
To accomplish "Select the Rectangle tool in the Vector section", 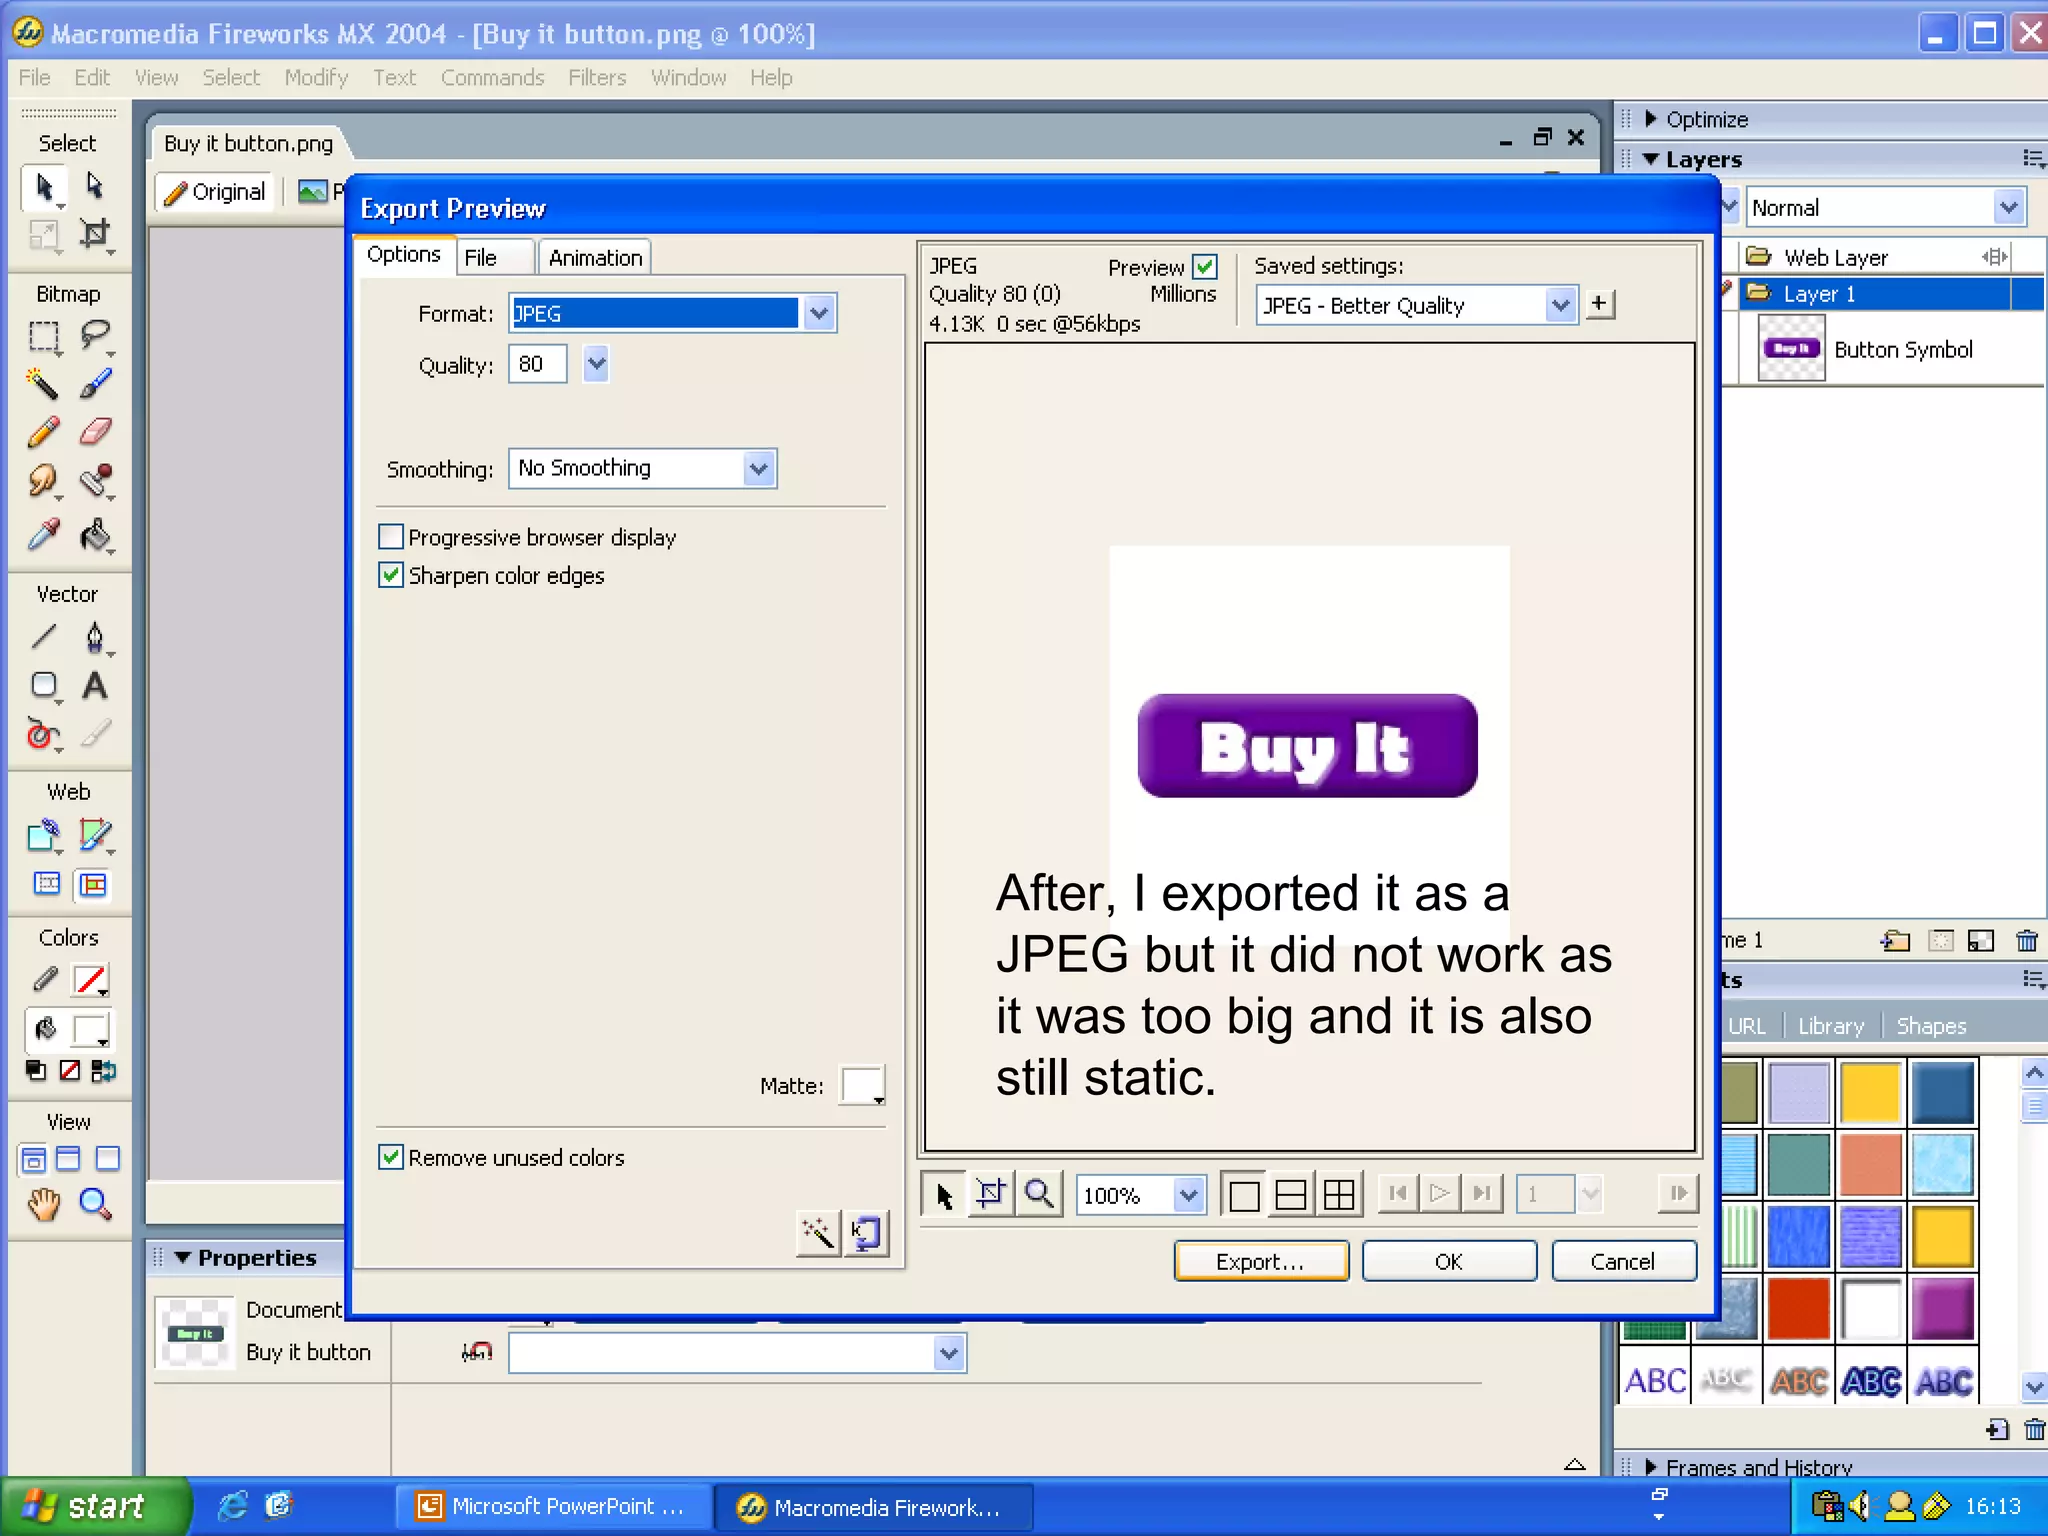I will click(x=44, y=686).
